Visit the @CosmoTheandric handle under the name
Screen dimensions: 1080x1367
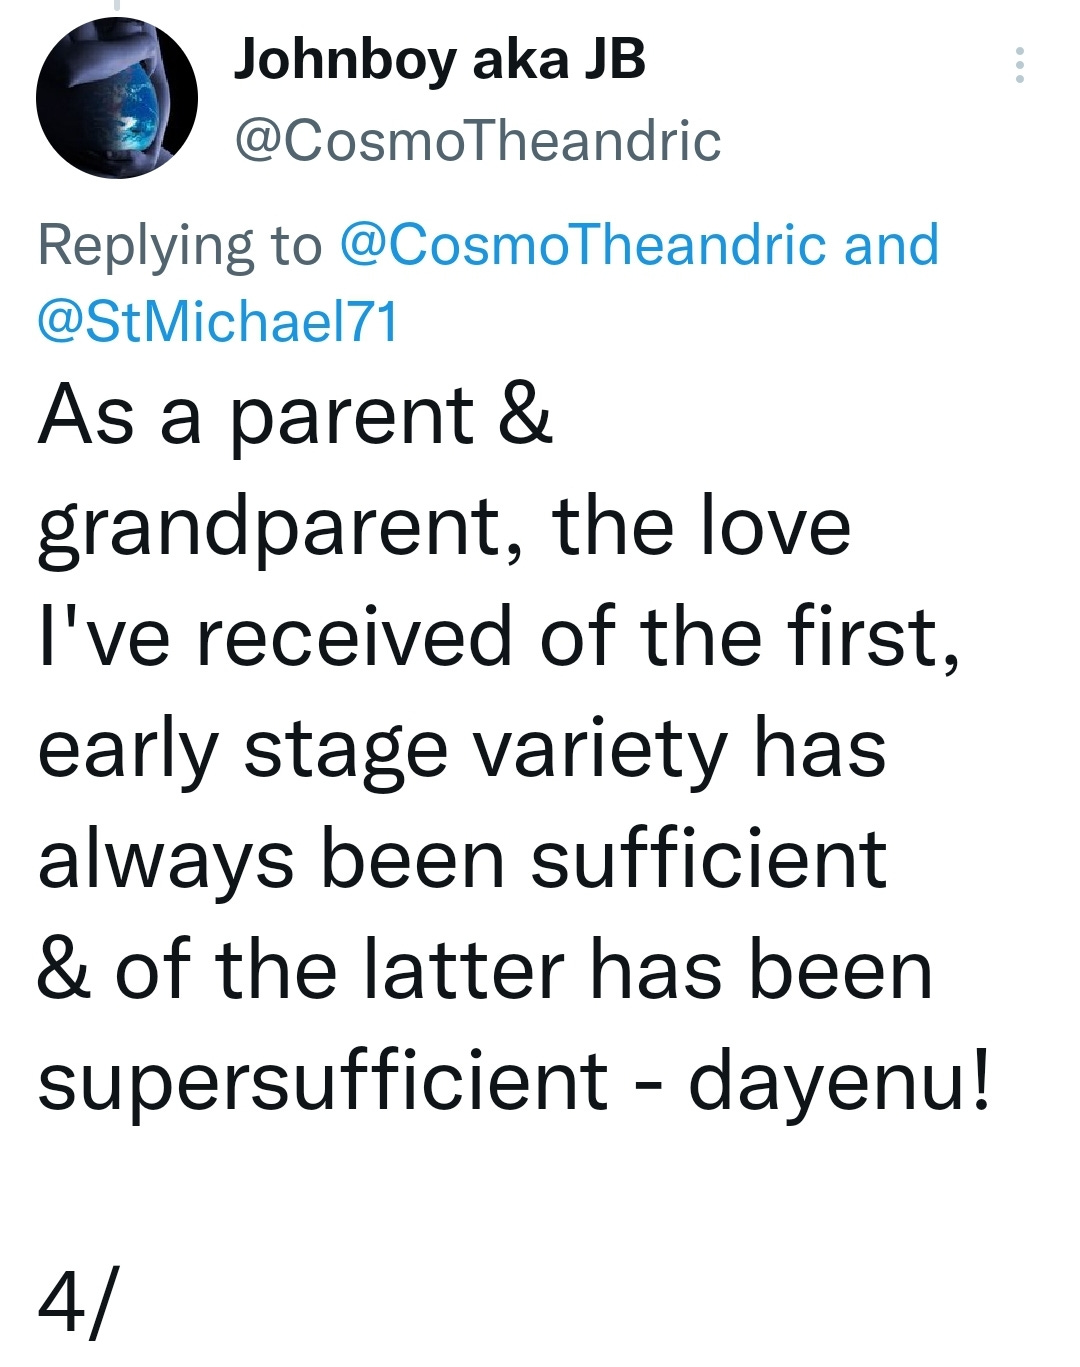pyautogui.click(x=477, y=141)
